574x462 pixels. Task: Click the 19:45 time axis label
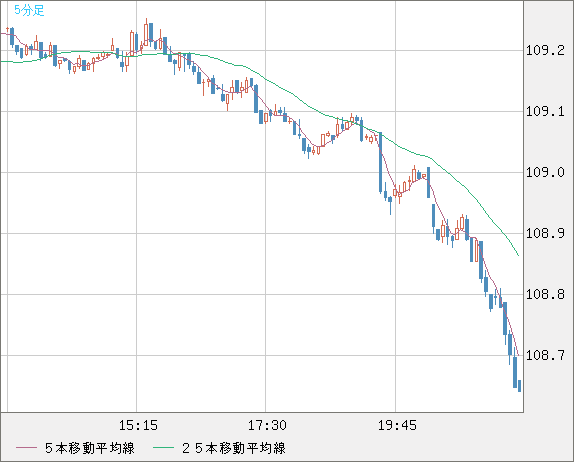[x=397, y=425]
